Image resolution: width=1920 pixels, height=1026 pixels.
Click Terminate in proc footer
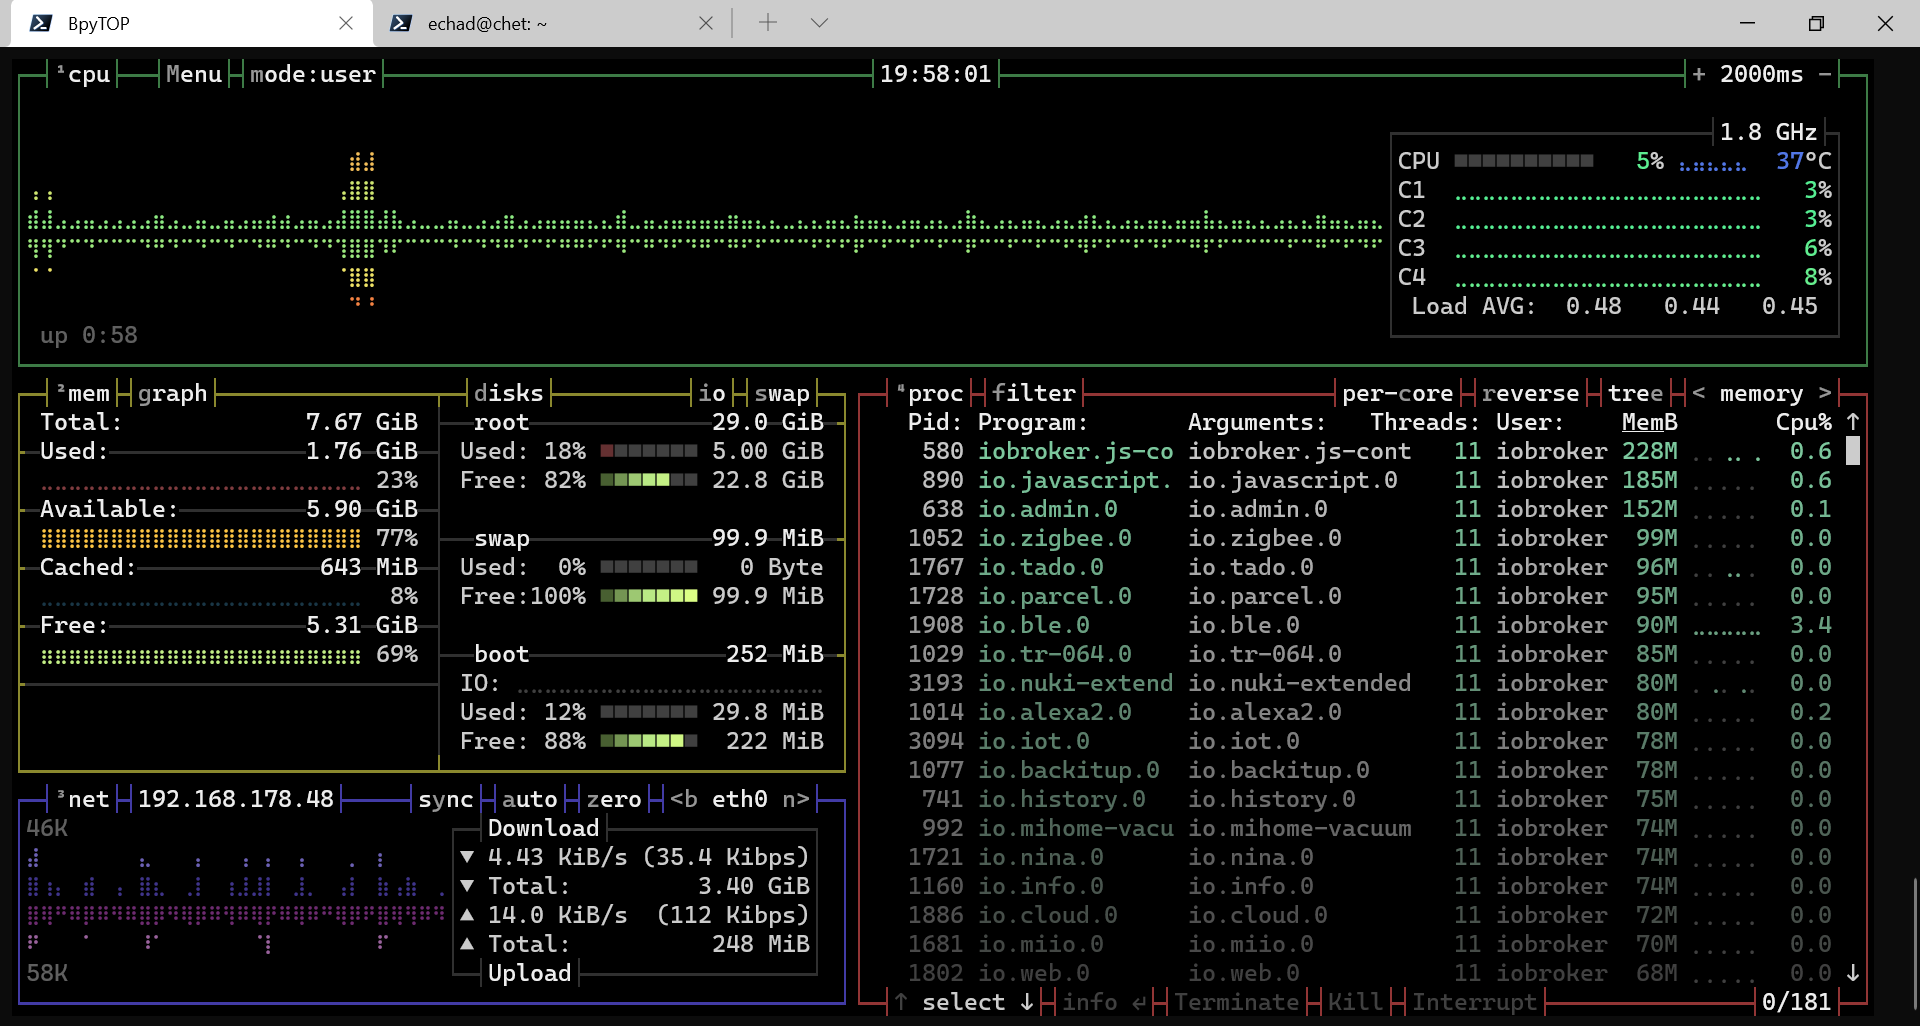[1237, 1002]
